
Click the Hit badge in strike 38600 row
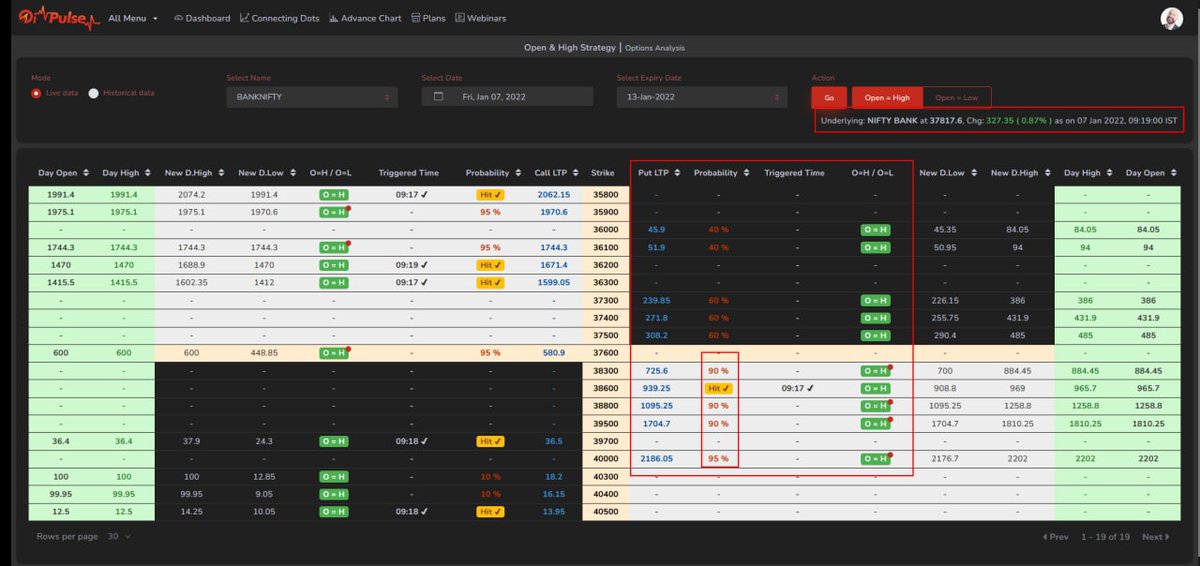[719, 388]
